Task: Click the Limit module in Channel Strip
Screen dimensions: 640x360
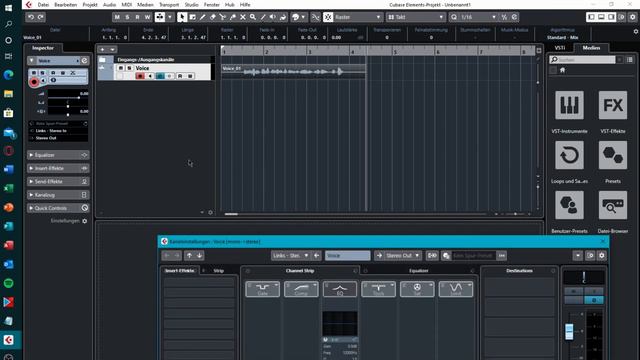Action: [456, 289]
